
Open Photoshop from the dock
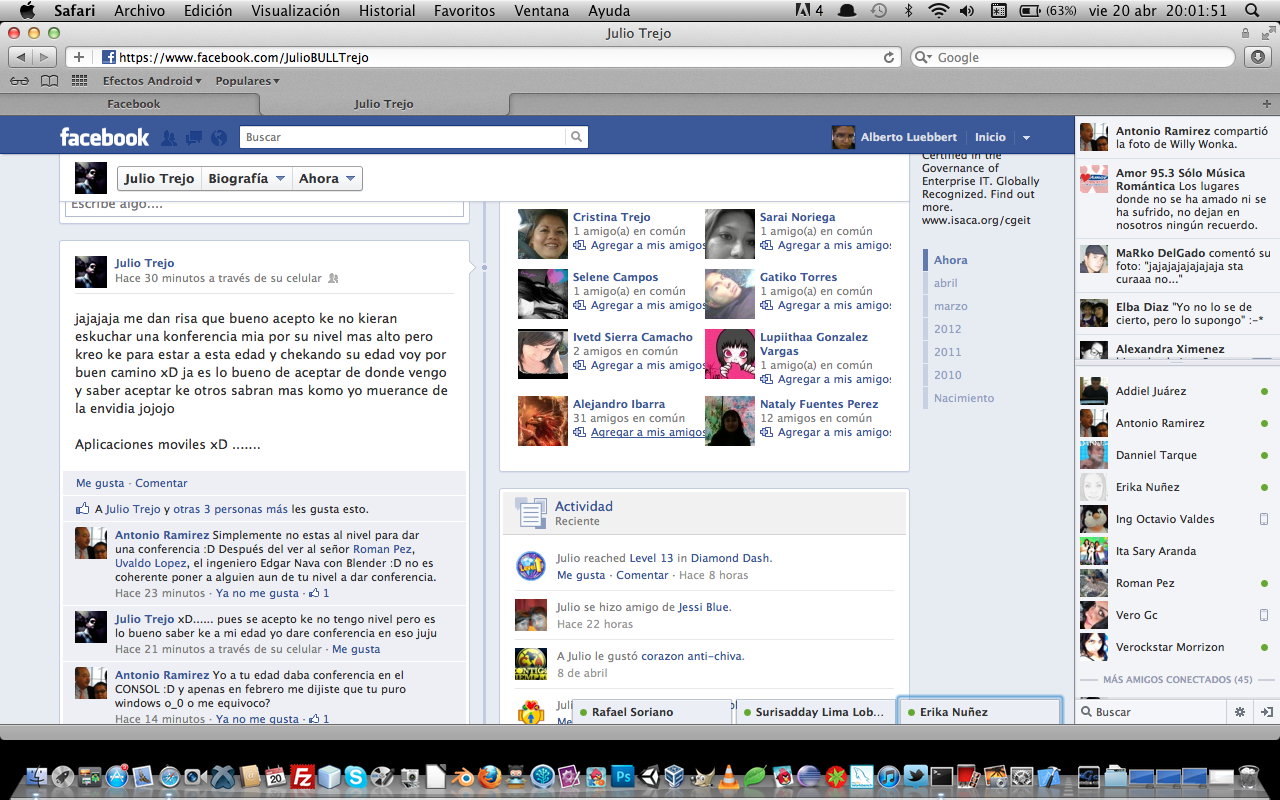tap(623, 776)
